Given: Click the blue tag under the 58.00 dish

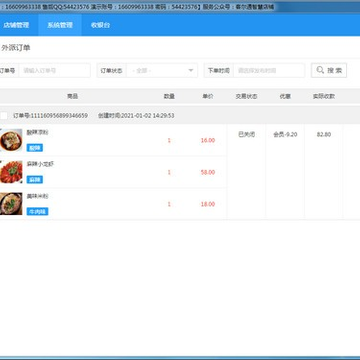Looking at the screenshot, I should click(35, 180).
